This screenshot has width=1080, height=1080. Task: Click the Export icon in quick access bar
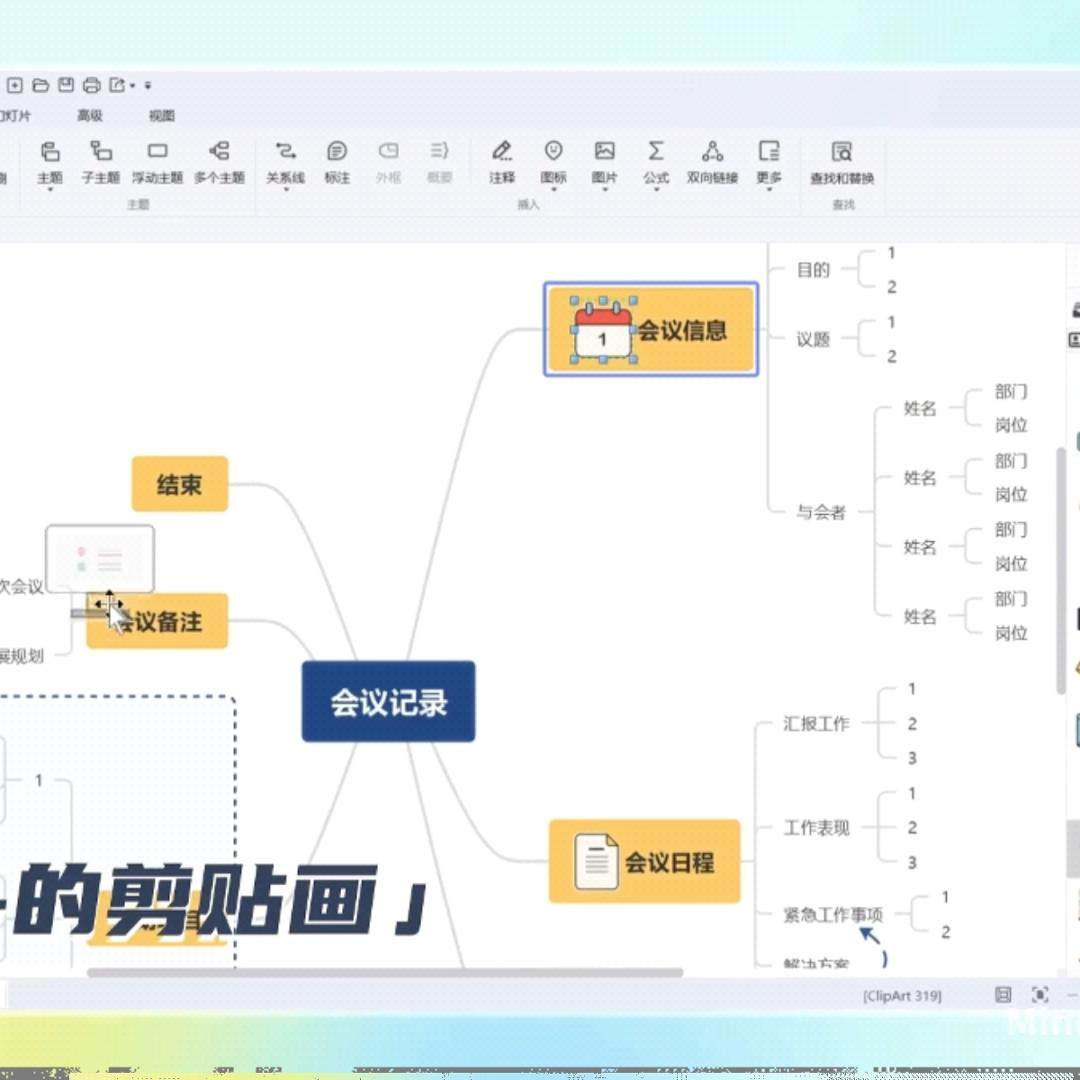click(117, 85)
